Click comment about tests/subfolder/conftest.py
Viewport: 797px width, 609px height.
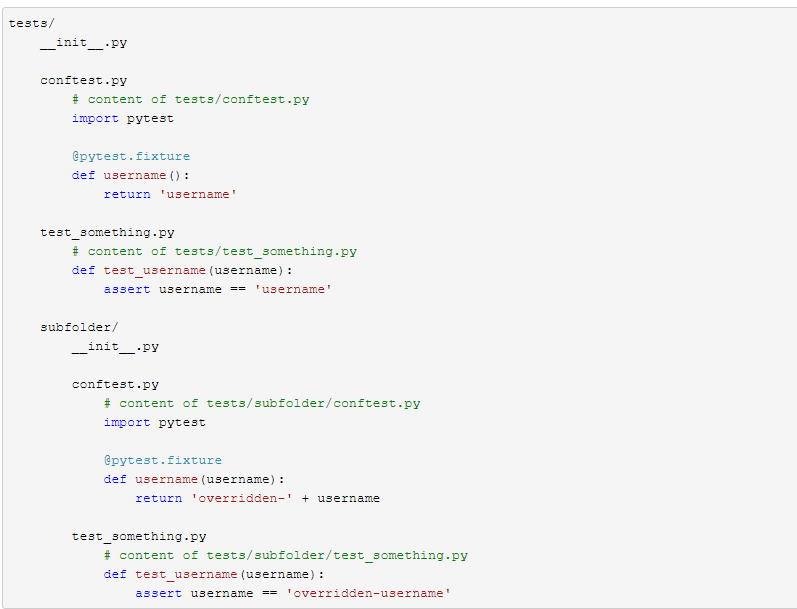(x=262, y=404)
